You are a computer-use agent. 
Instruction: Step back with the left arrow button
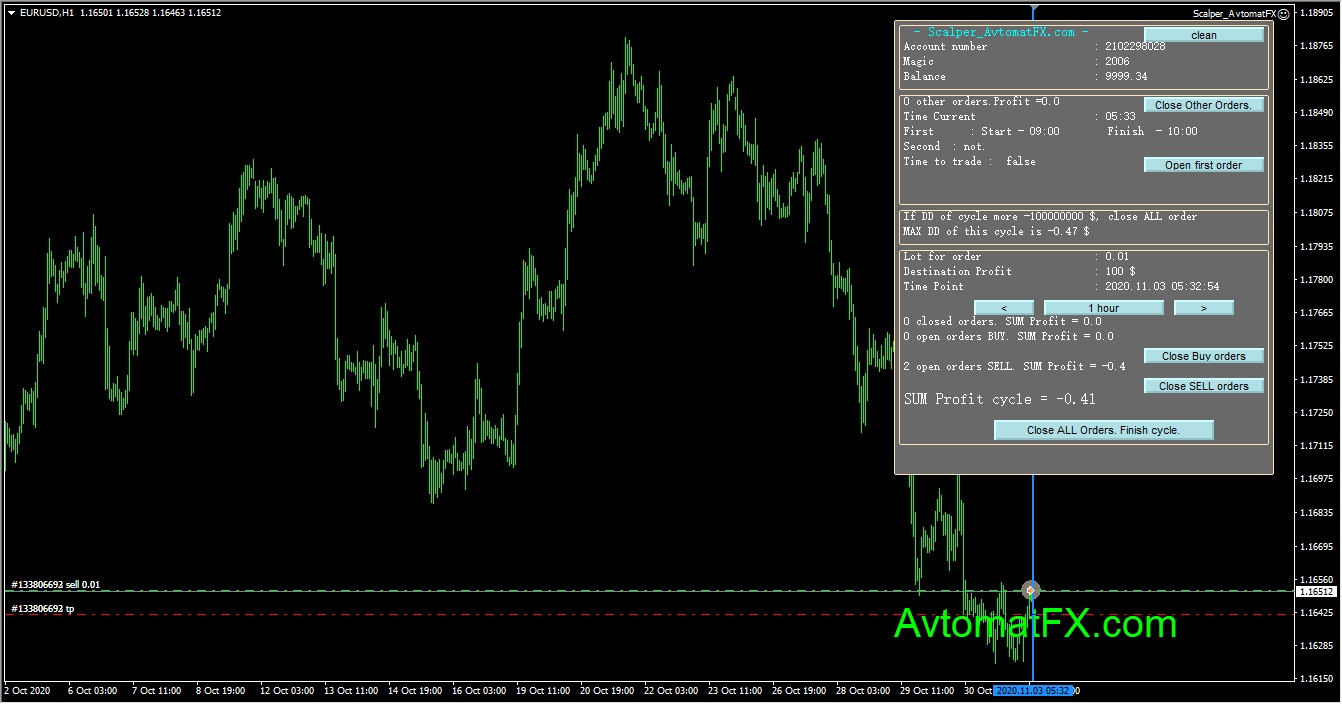(1003, 307)
